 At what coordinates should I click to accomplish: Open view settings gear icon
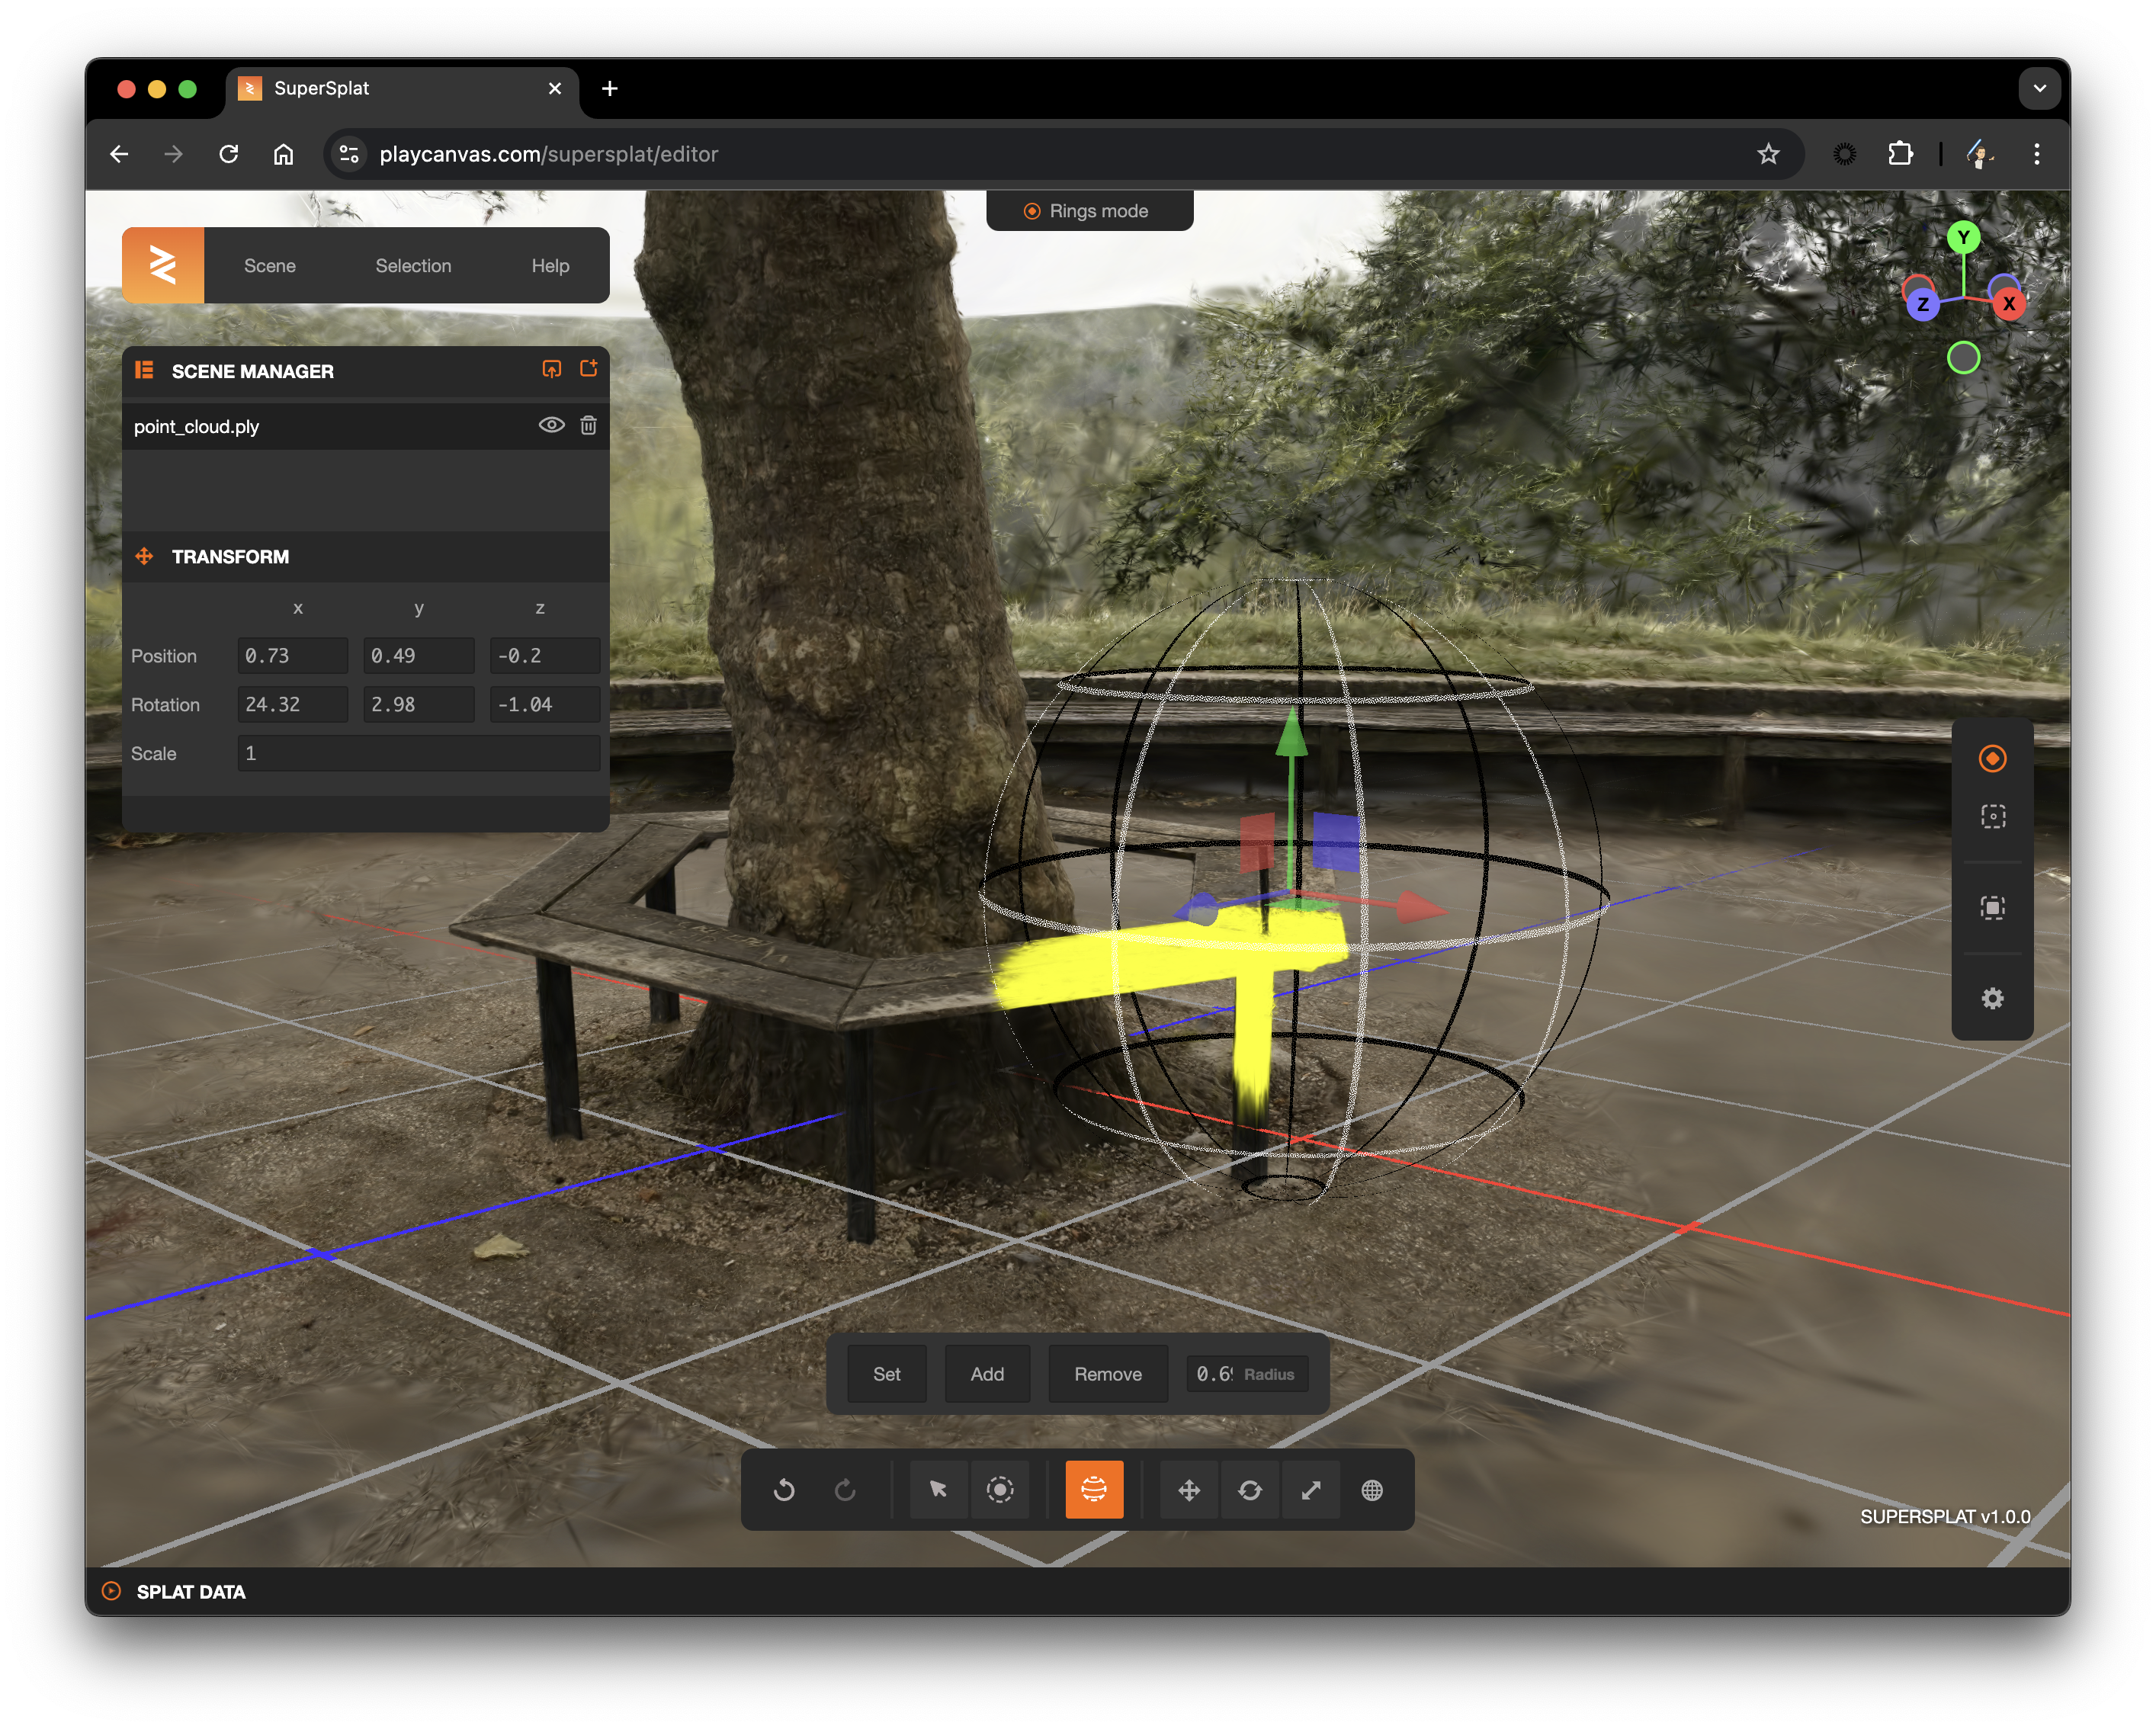click(x=1992, y=998)
